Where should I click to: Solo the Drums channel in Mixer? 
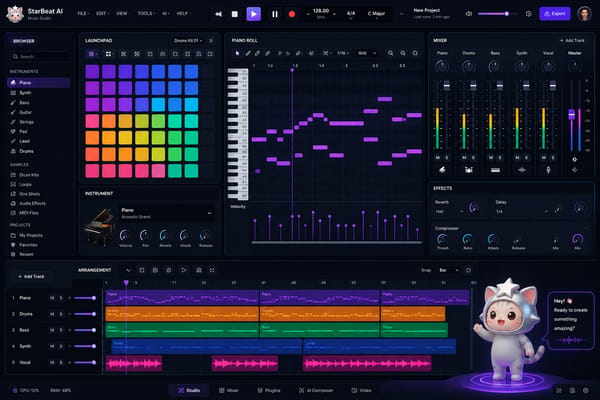click(473, 158)
